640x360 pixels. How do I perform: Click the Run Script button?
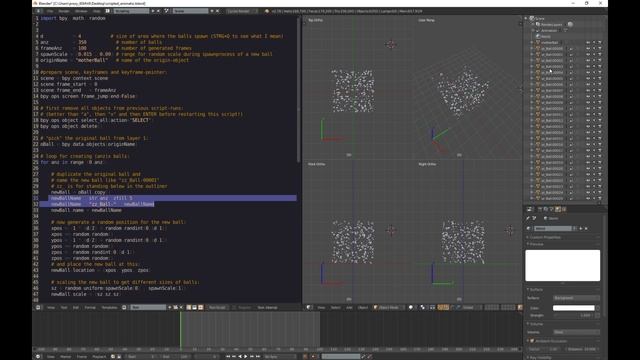(x=217, y=307)
